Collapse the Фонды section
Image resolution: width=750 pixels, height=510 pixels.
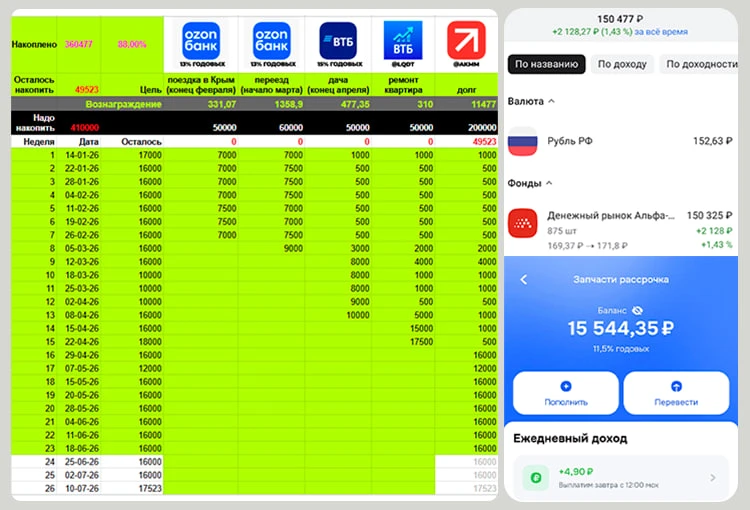coord(549,183)
